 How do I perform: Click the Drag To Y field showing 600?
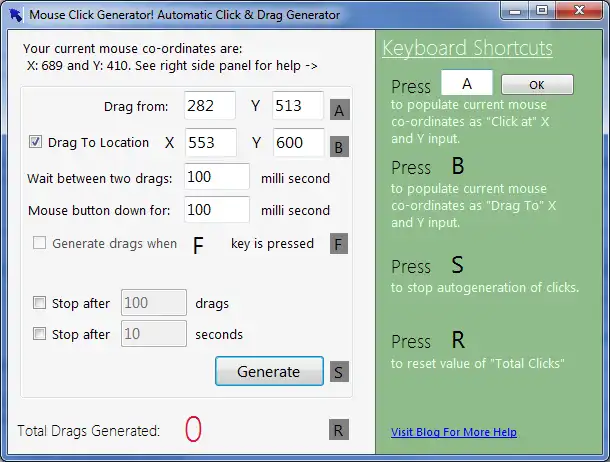point(298,142)
